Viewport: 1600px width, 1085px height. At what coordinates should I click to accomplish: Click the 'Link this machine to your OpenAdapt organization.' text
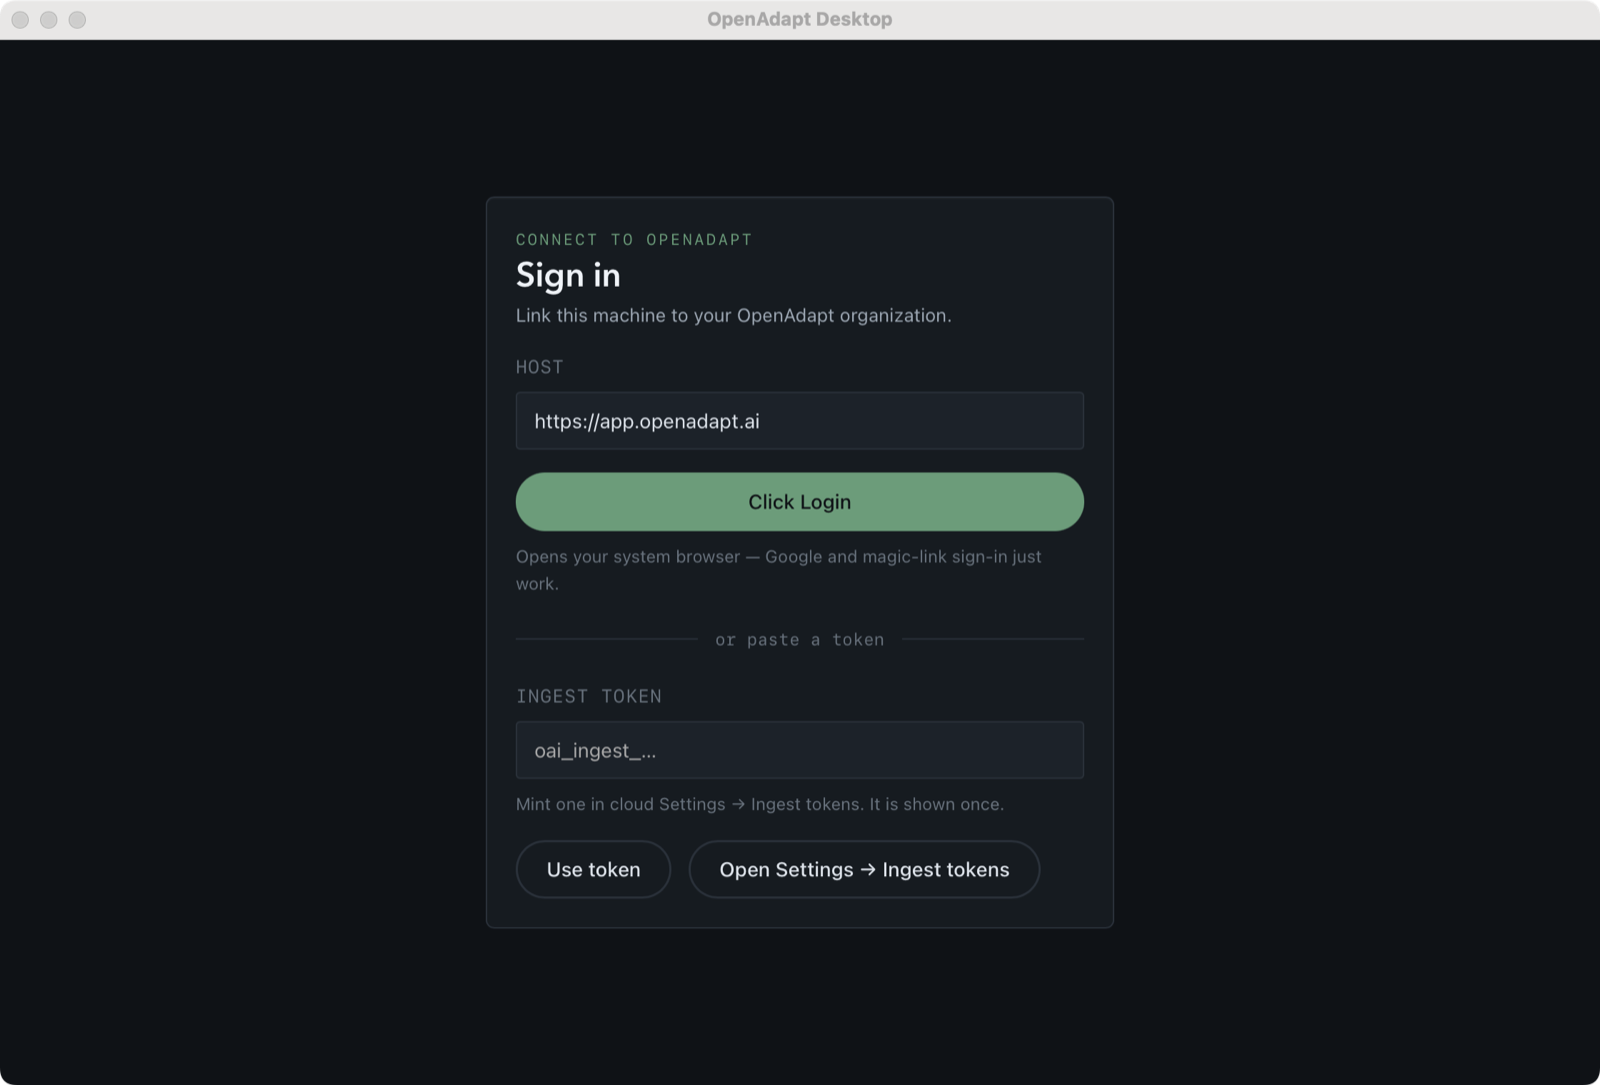(x=733, y=316)
